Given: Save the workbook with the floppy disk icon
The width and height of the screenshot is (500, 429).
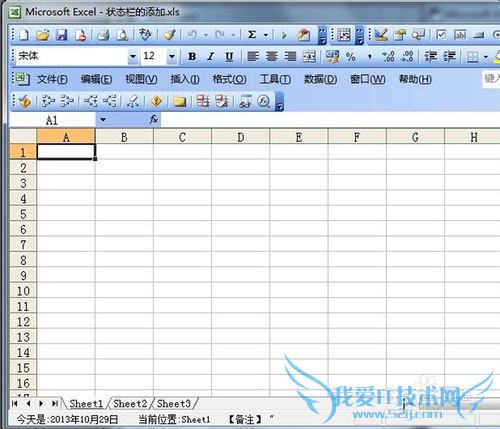Looking at the screenshot, I should (x=61, y=35).
